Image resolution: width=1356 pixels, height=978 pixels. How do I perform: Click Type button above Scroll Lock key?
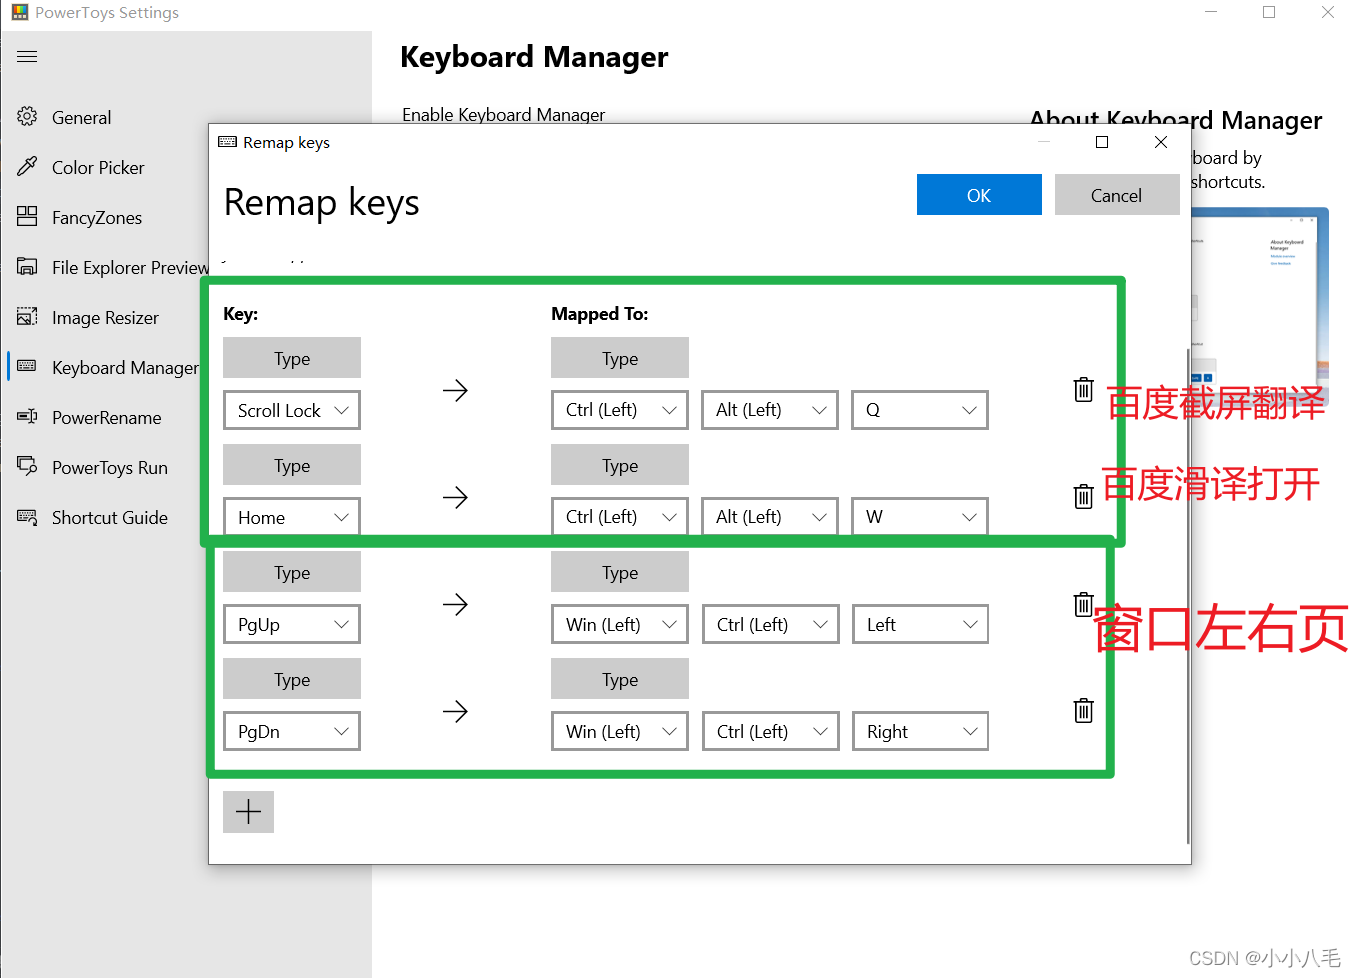click(x=292, y=358)
